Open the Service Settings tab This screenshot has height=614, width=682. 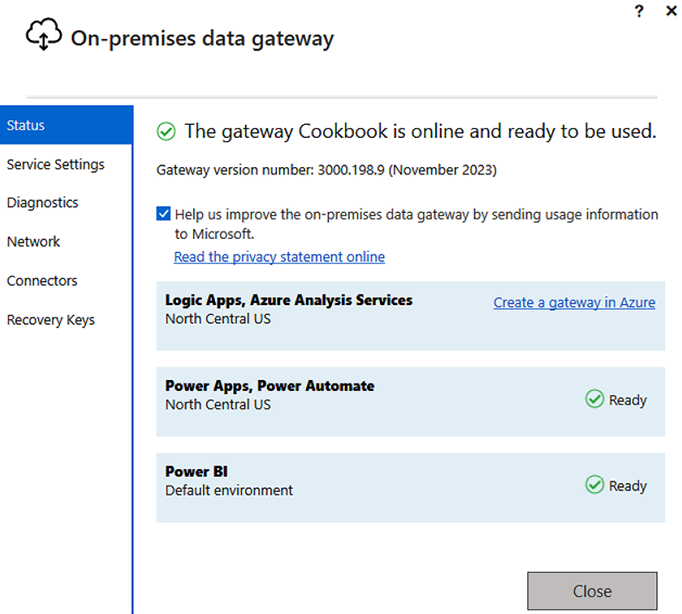(x=56, y=164)
